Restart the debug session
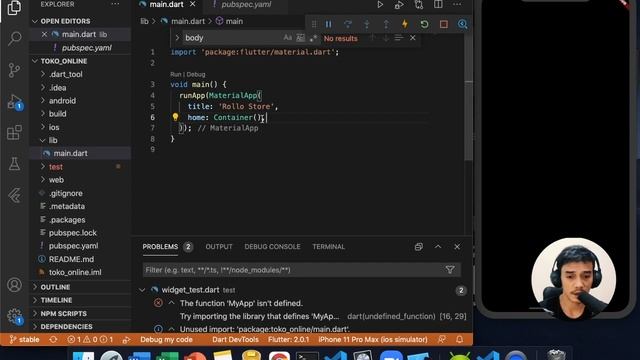The image size is (640, 360). 424,24
